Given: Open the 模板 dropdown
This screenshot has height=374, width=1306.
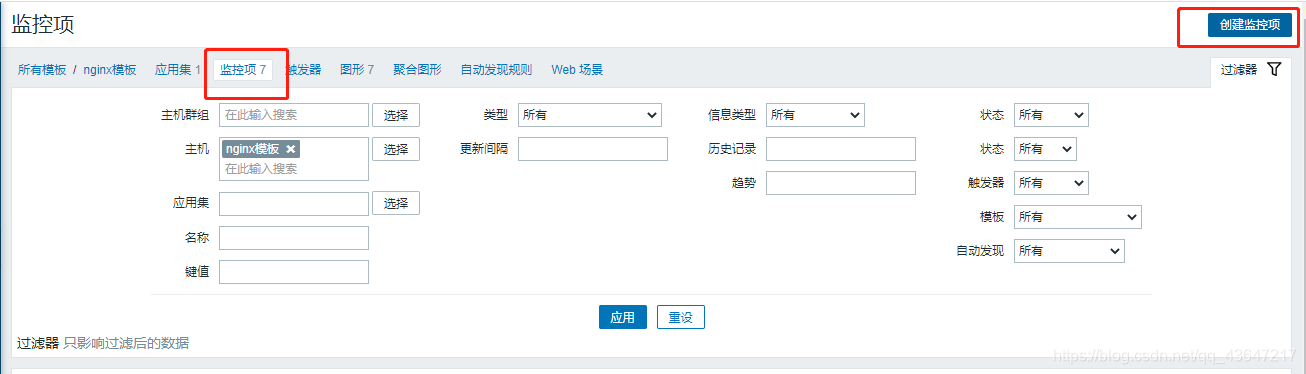Looking at the screenshot, I should point(1078,217).
